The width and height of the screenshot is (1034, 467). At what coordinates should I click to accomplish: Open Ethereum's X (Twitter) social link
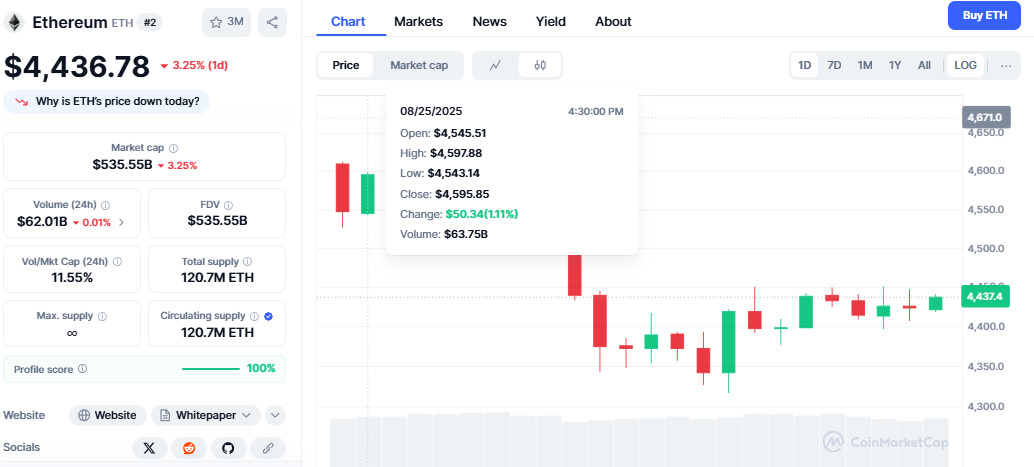point(150,448)
